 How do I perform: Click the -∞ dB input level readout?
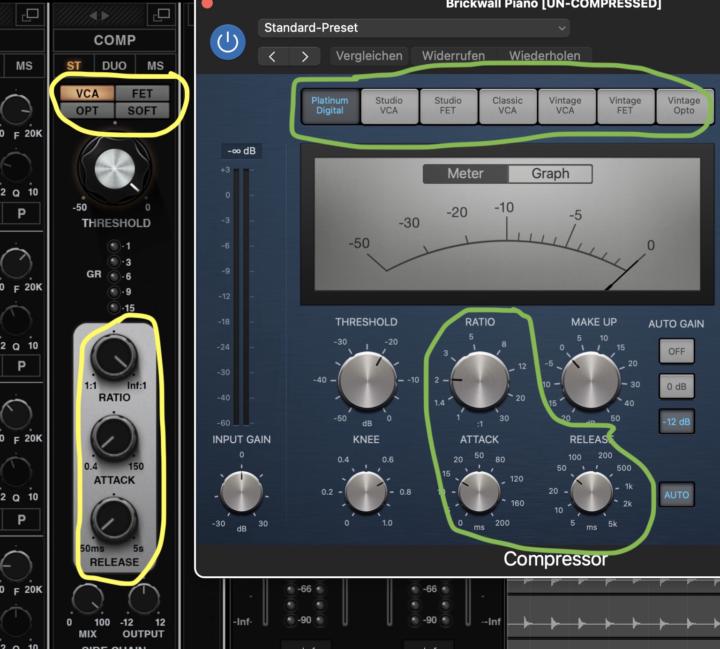[242, 151]
